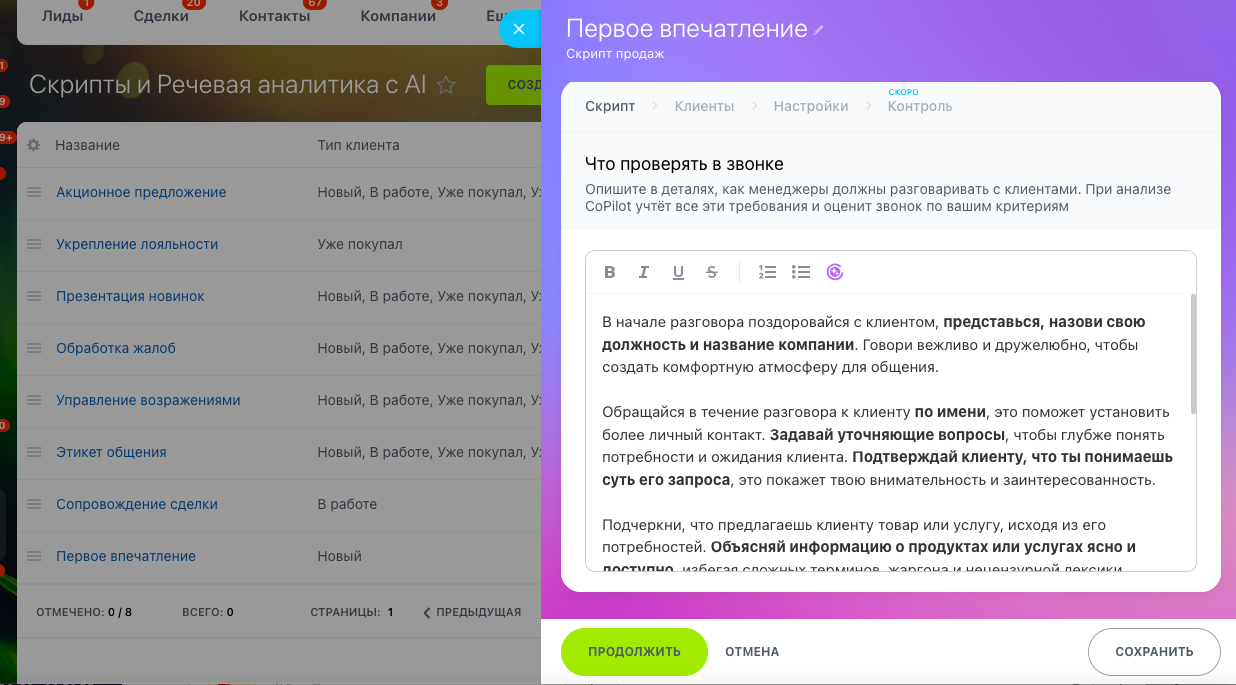The width and height of the screenshot is (1236, 685).
Task: Click the drag handle of Сопровождение сделки
Action: tap(34, 504)
